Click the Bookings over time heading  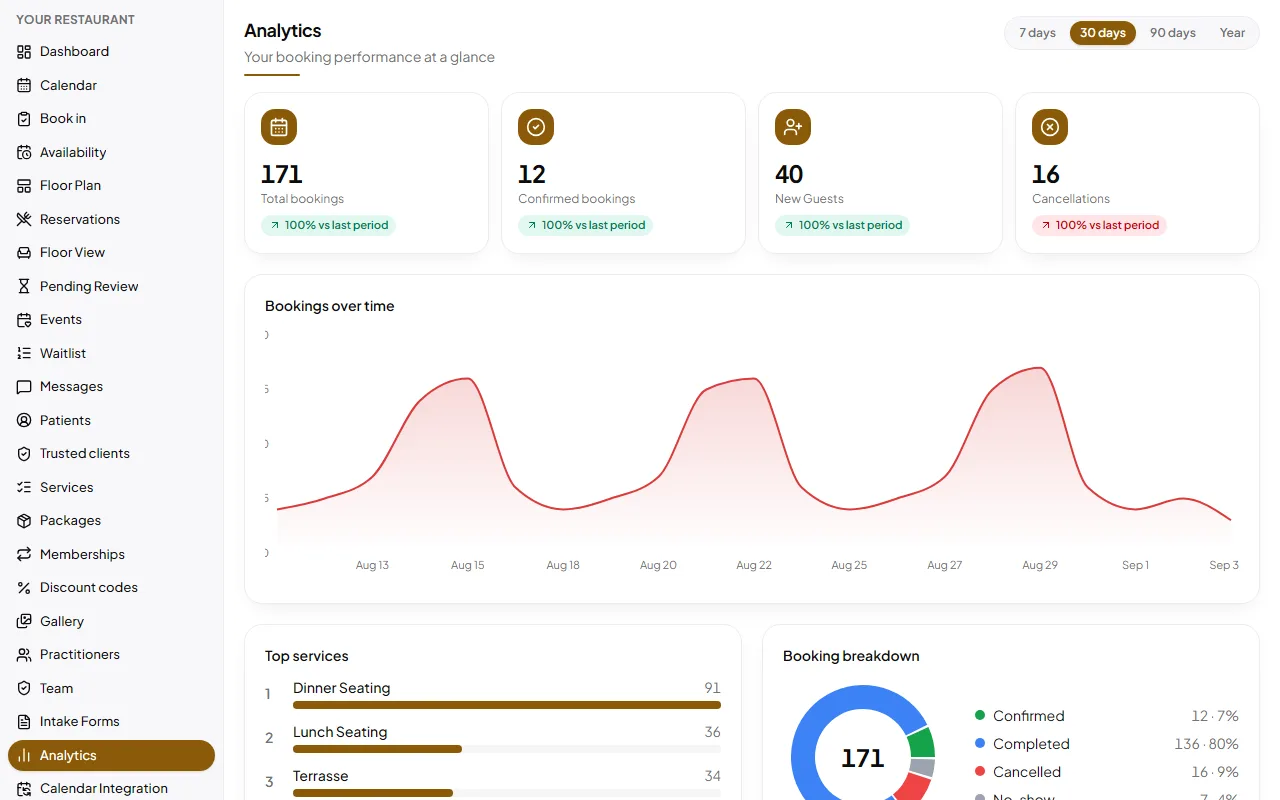(x=329, y=306)
